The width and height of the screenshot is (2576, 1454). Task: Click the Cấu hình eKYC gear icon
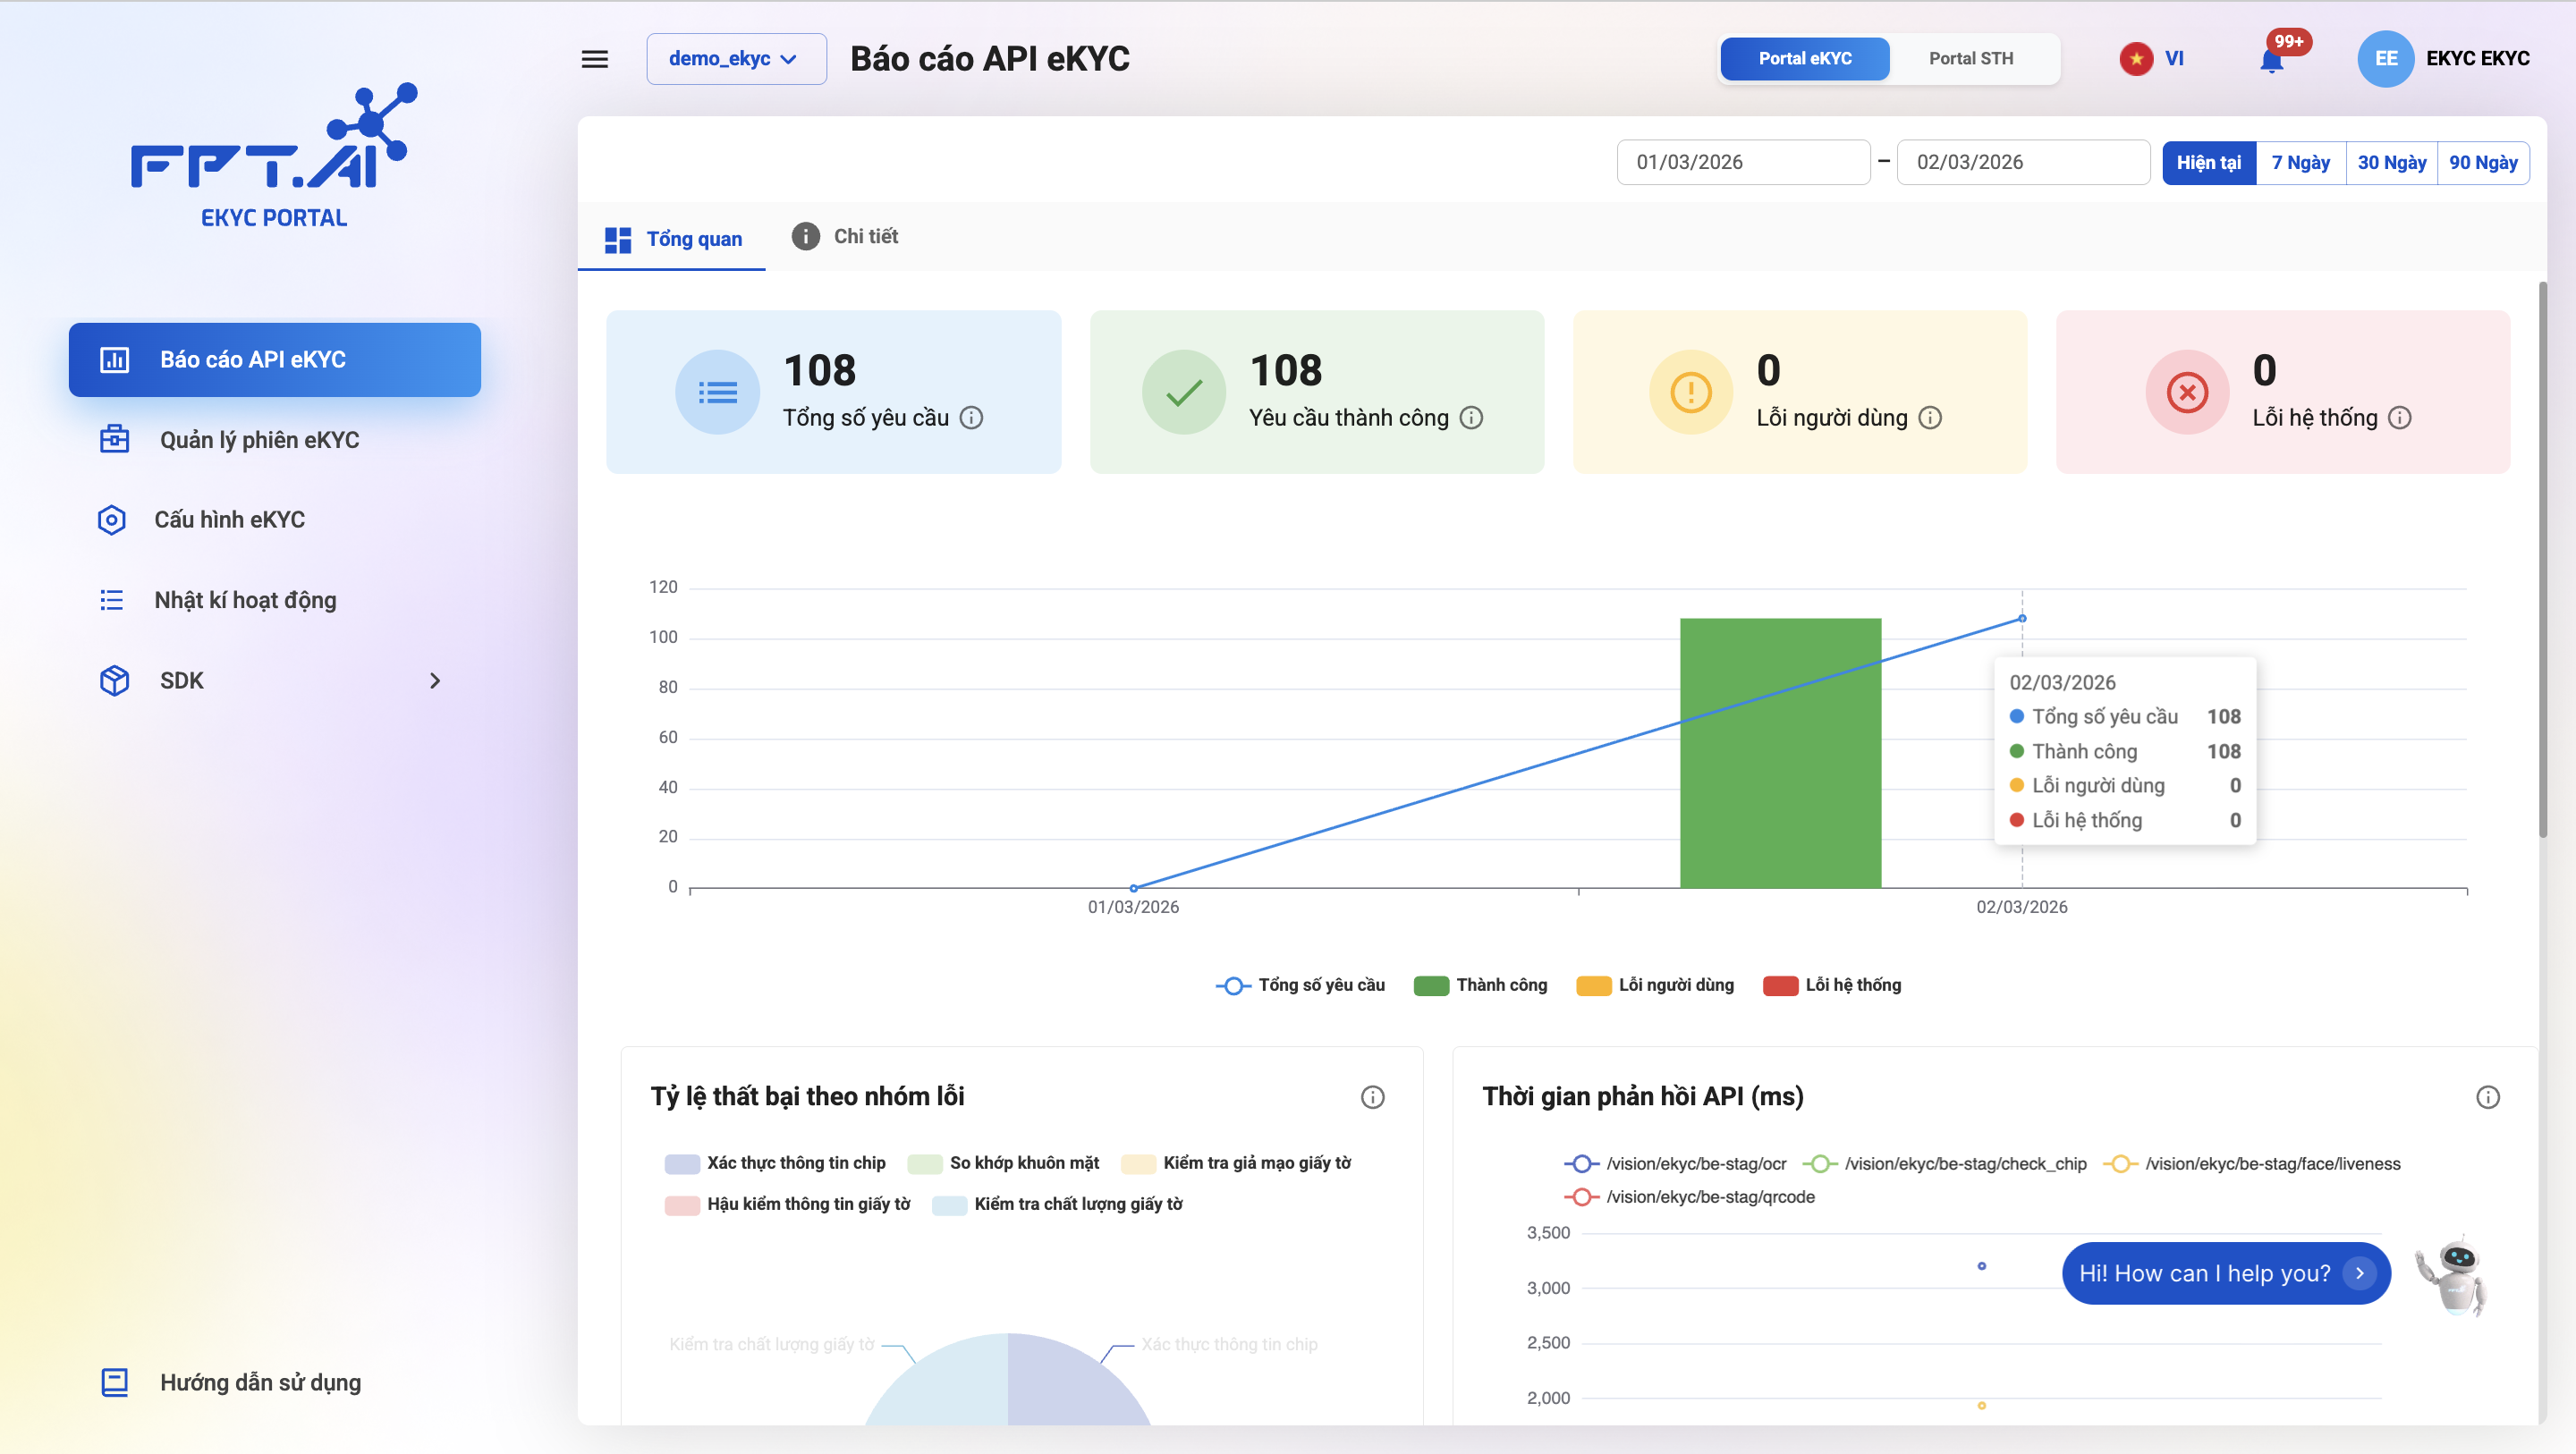(111, 520)
